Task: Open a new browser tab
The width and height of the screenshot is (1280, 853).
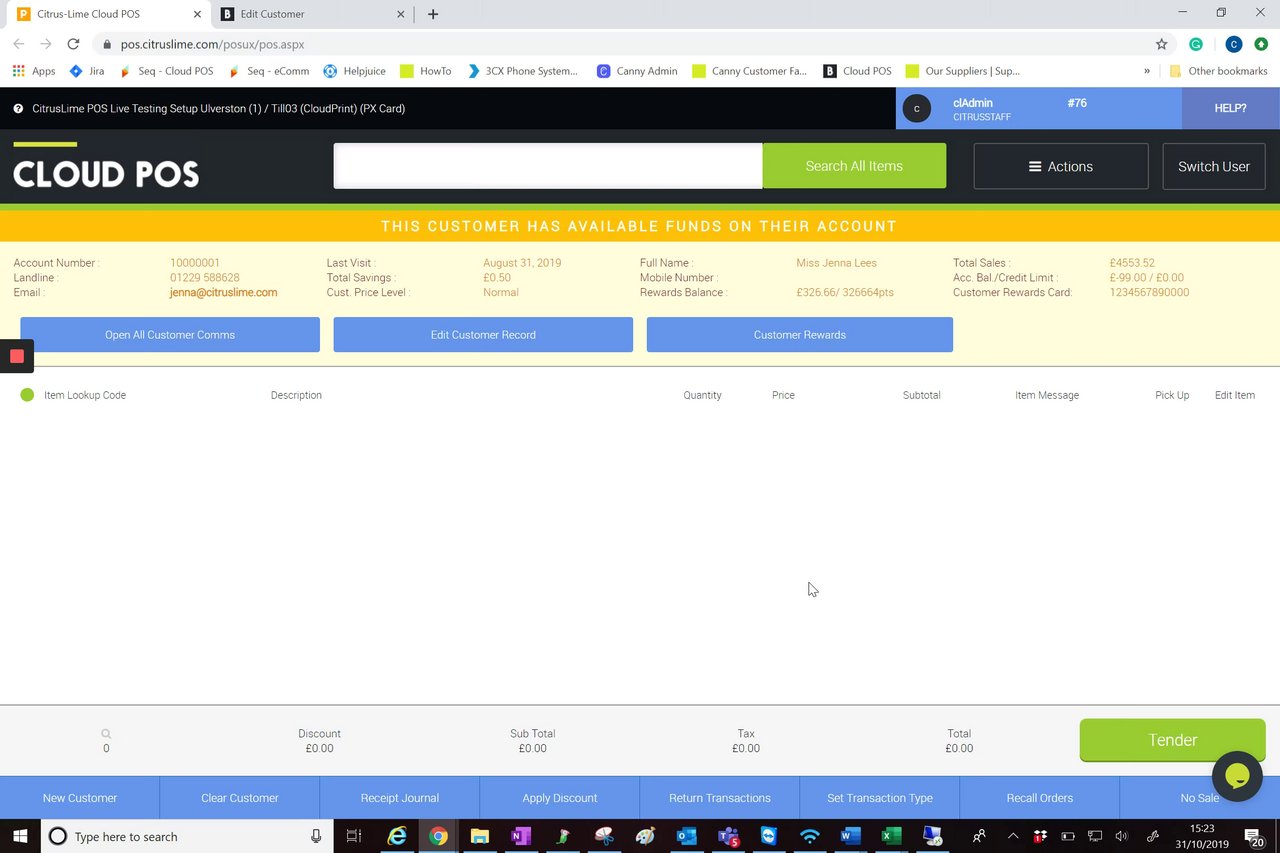Action: [433, 14]
